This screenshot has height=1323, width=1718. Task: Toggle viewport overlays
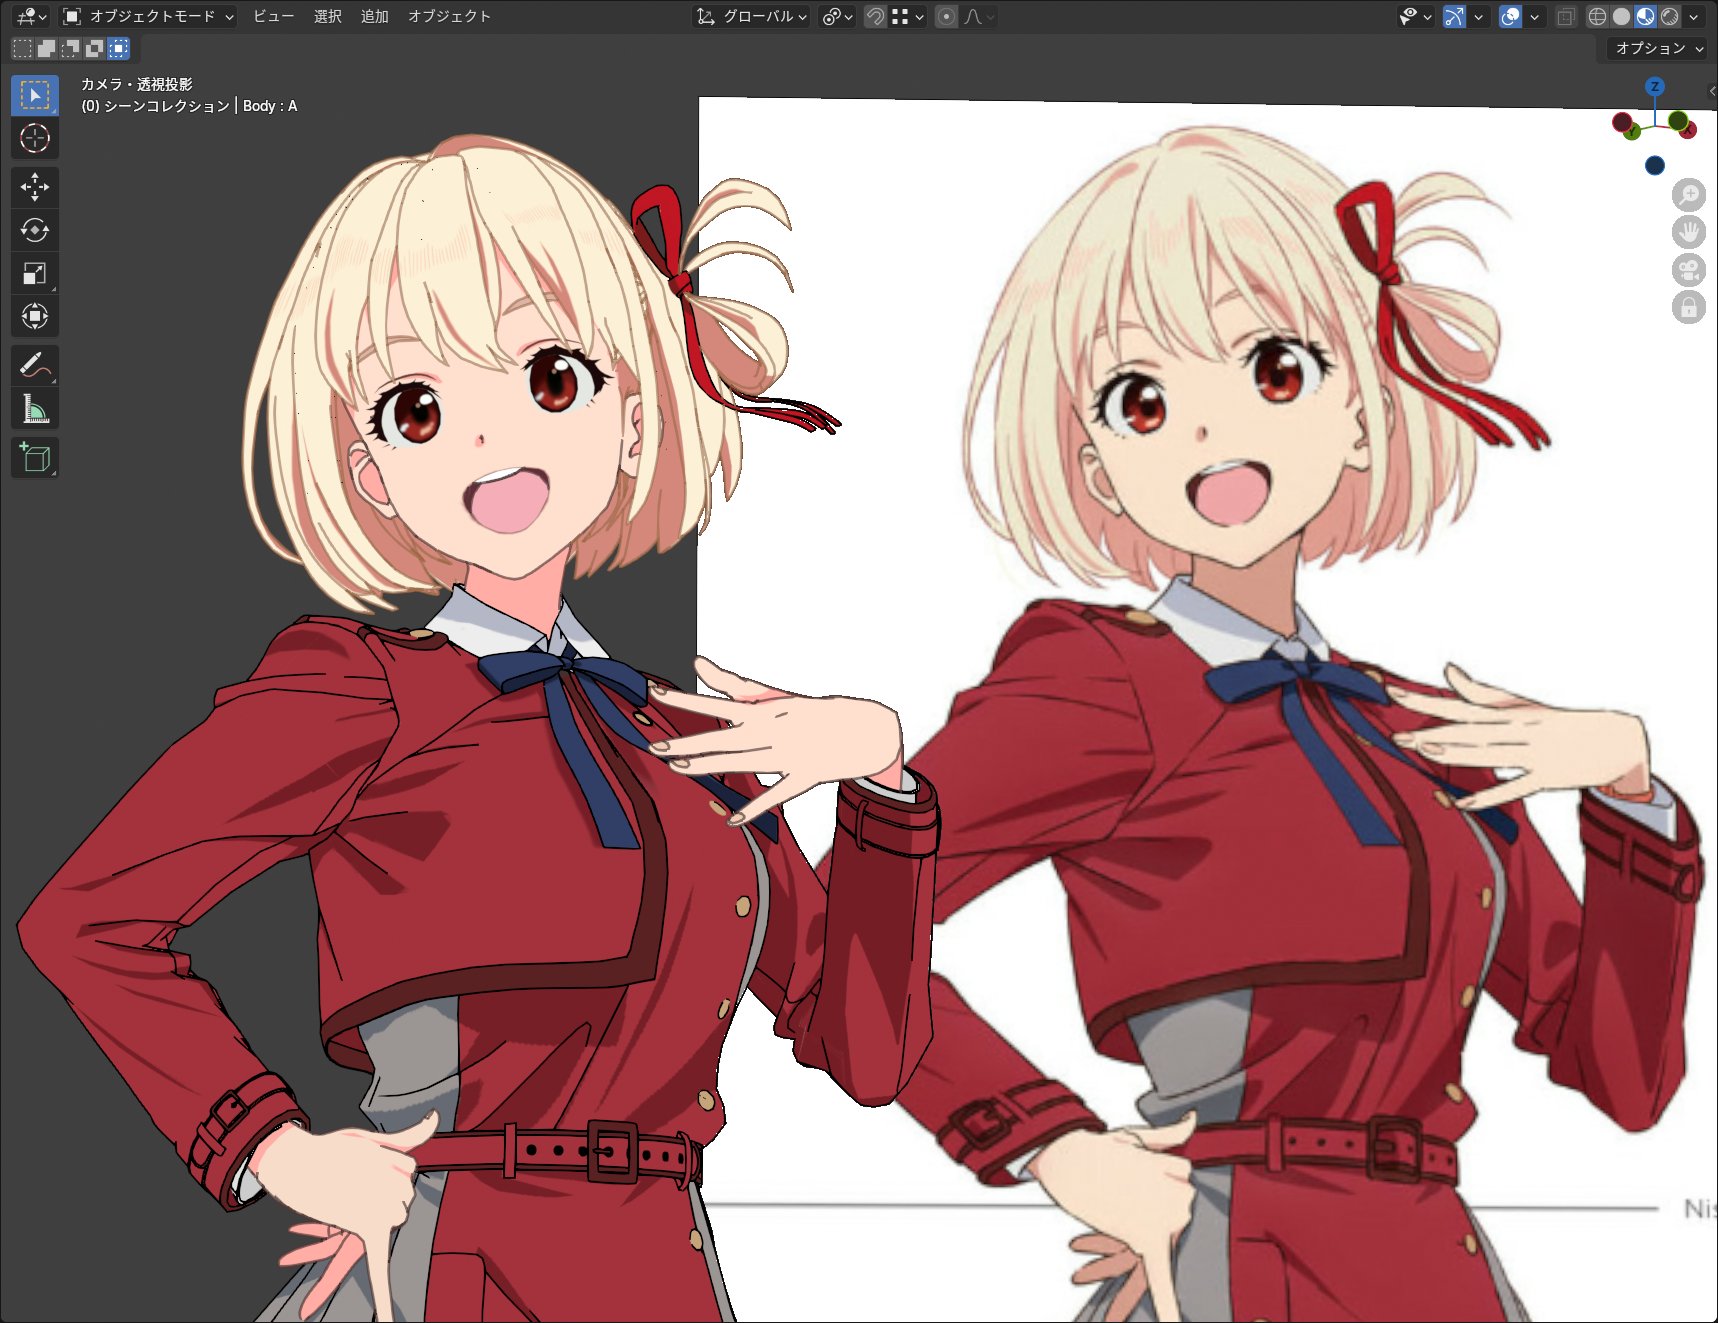[1510, 16]
